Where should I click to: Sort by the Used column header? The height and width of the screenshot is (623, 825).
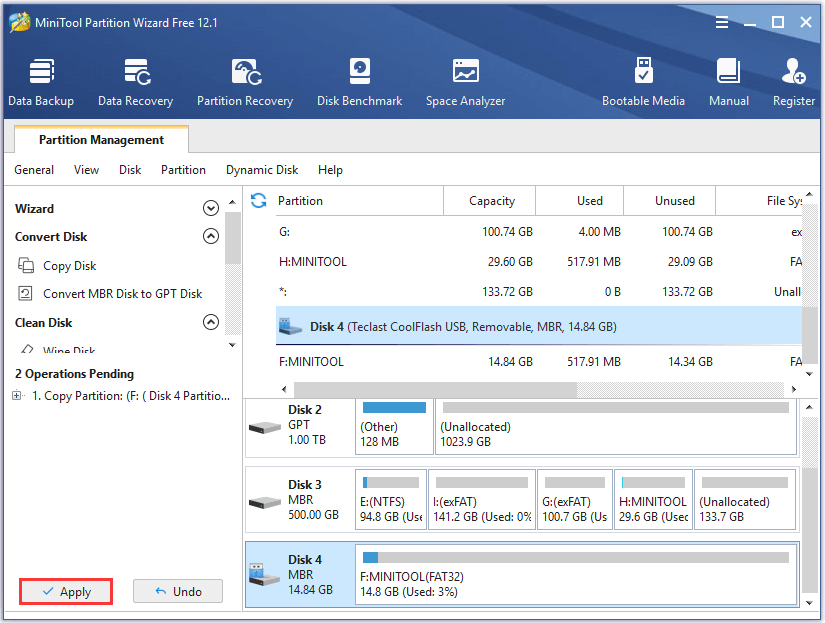pos(580,200)
